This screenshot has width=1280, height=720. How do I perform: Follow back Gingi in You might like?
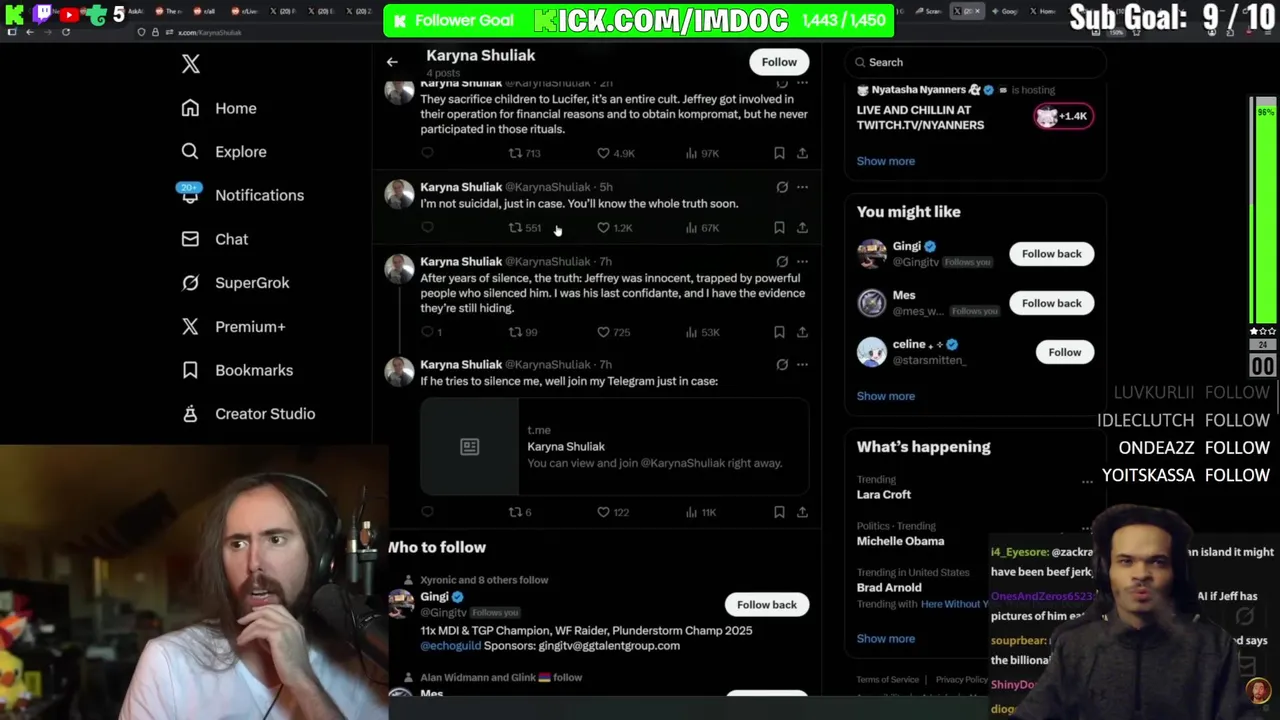[1051, 254]
